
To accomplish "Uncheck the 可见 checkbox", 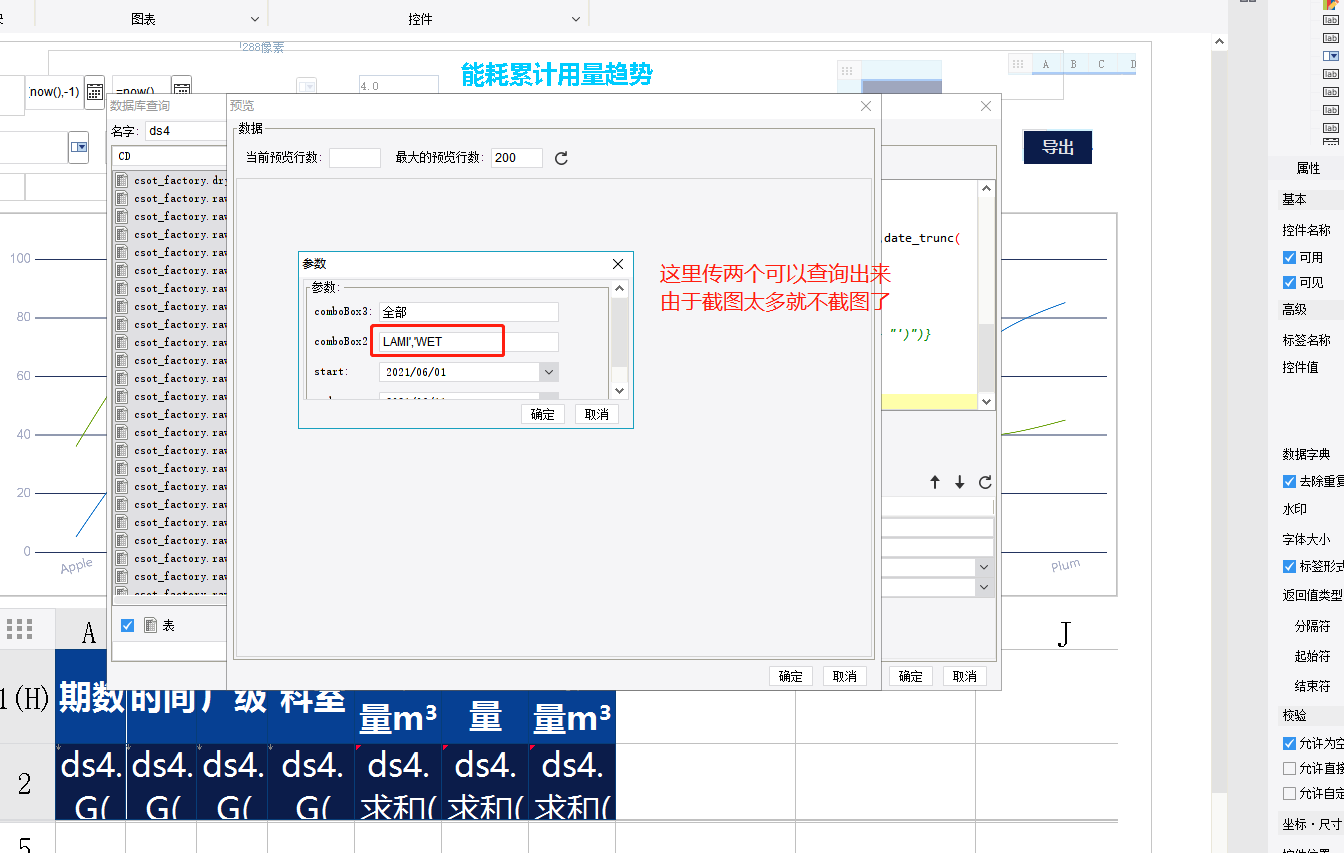I will [1289, 282].
